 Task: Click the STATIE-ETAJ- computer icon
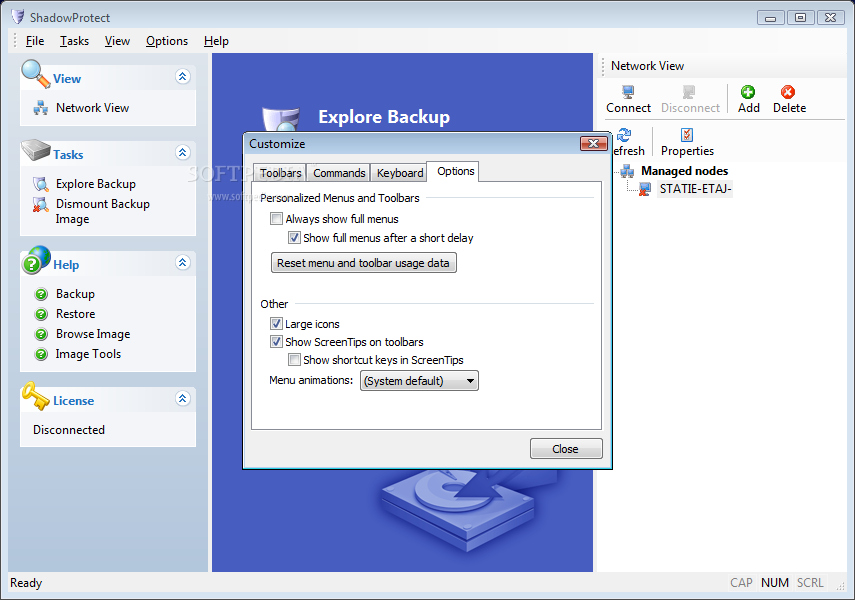click(x=645, y=189)
